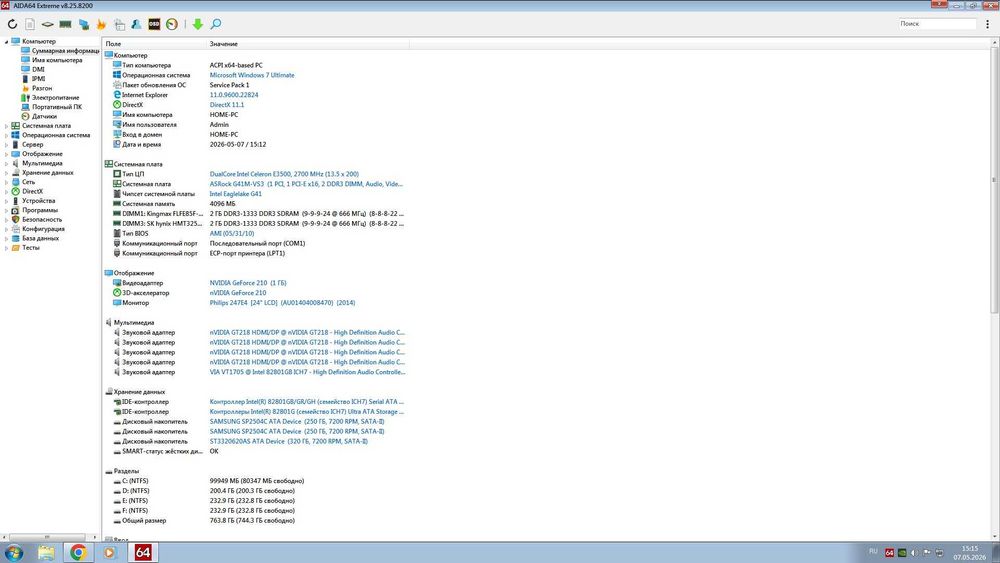Viewport: 1000px width, 563px height.
Task: Open the user profile toolbar icon
Action: pyautogui.click(x=136, y=24)
